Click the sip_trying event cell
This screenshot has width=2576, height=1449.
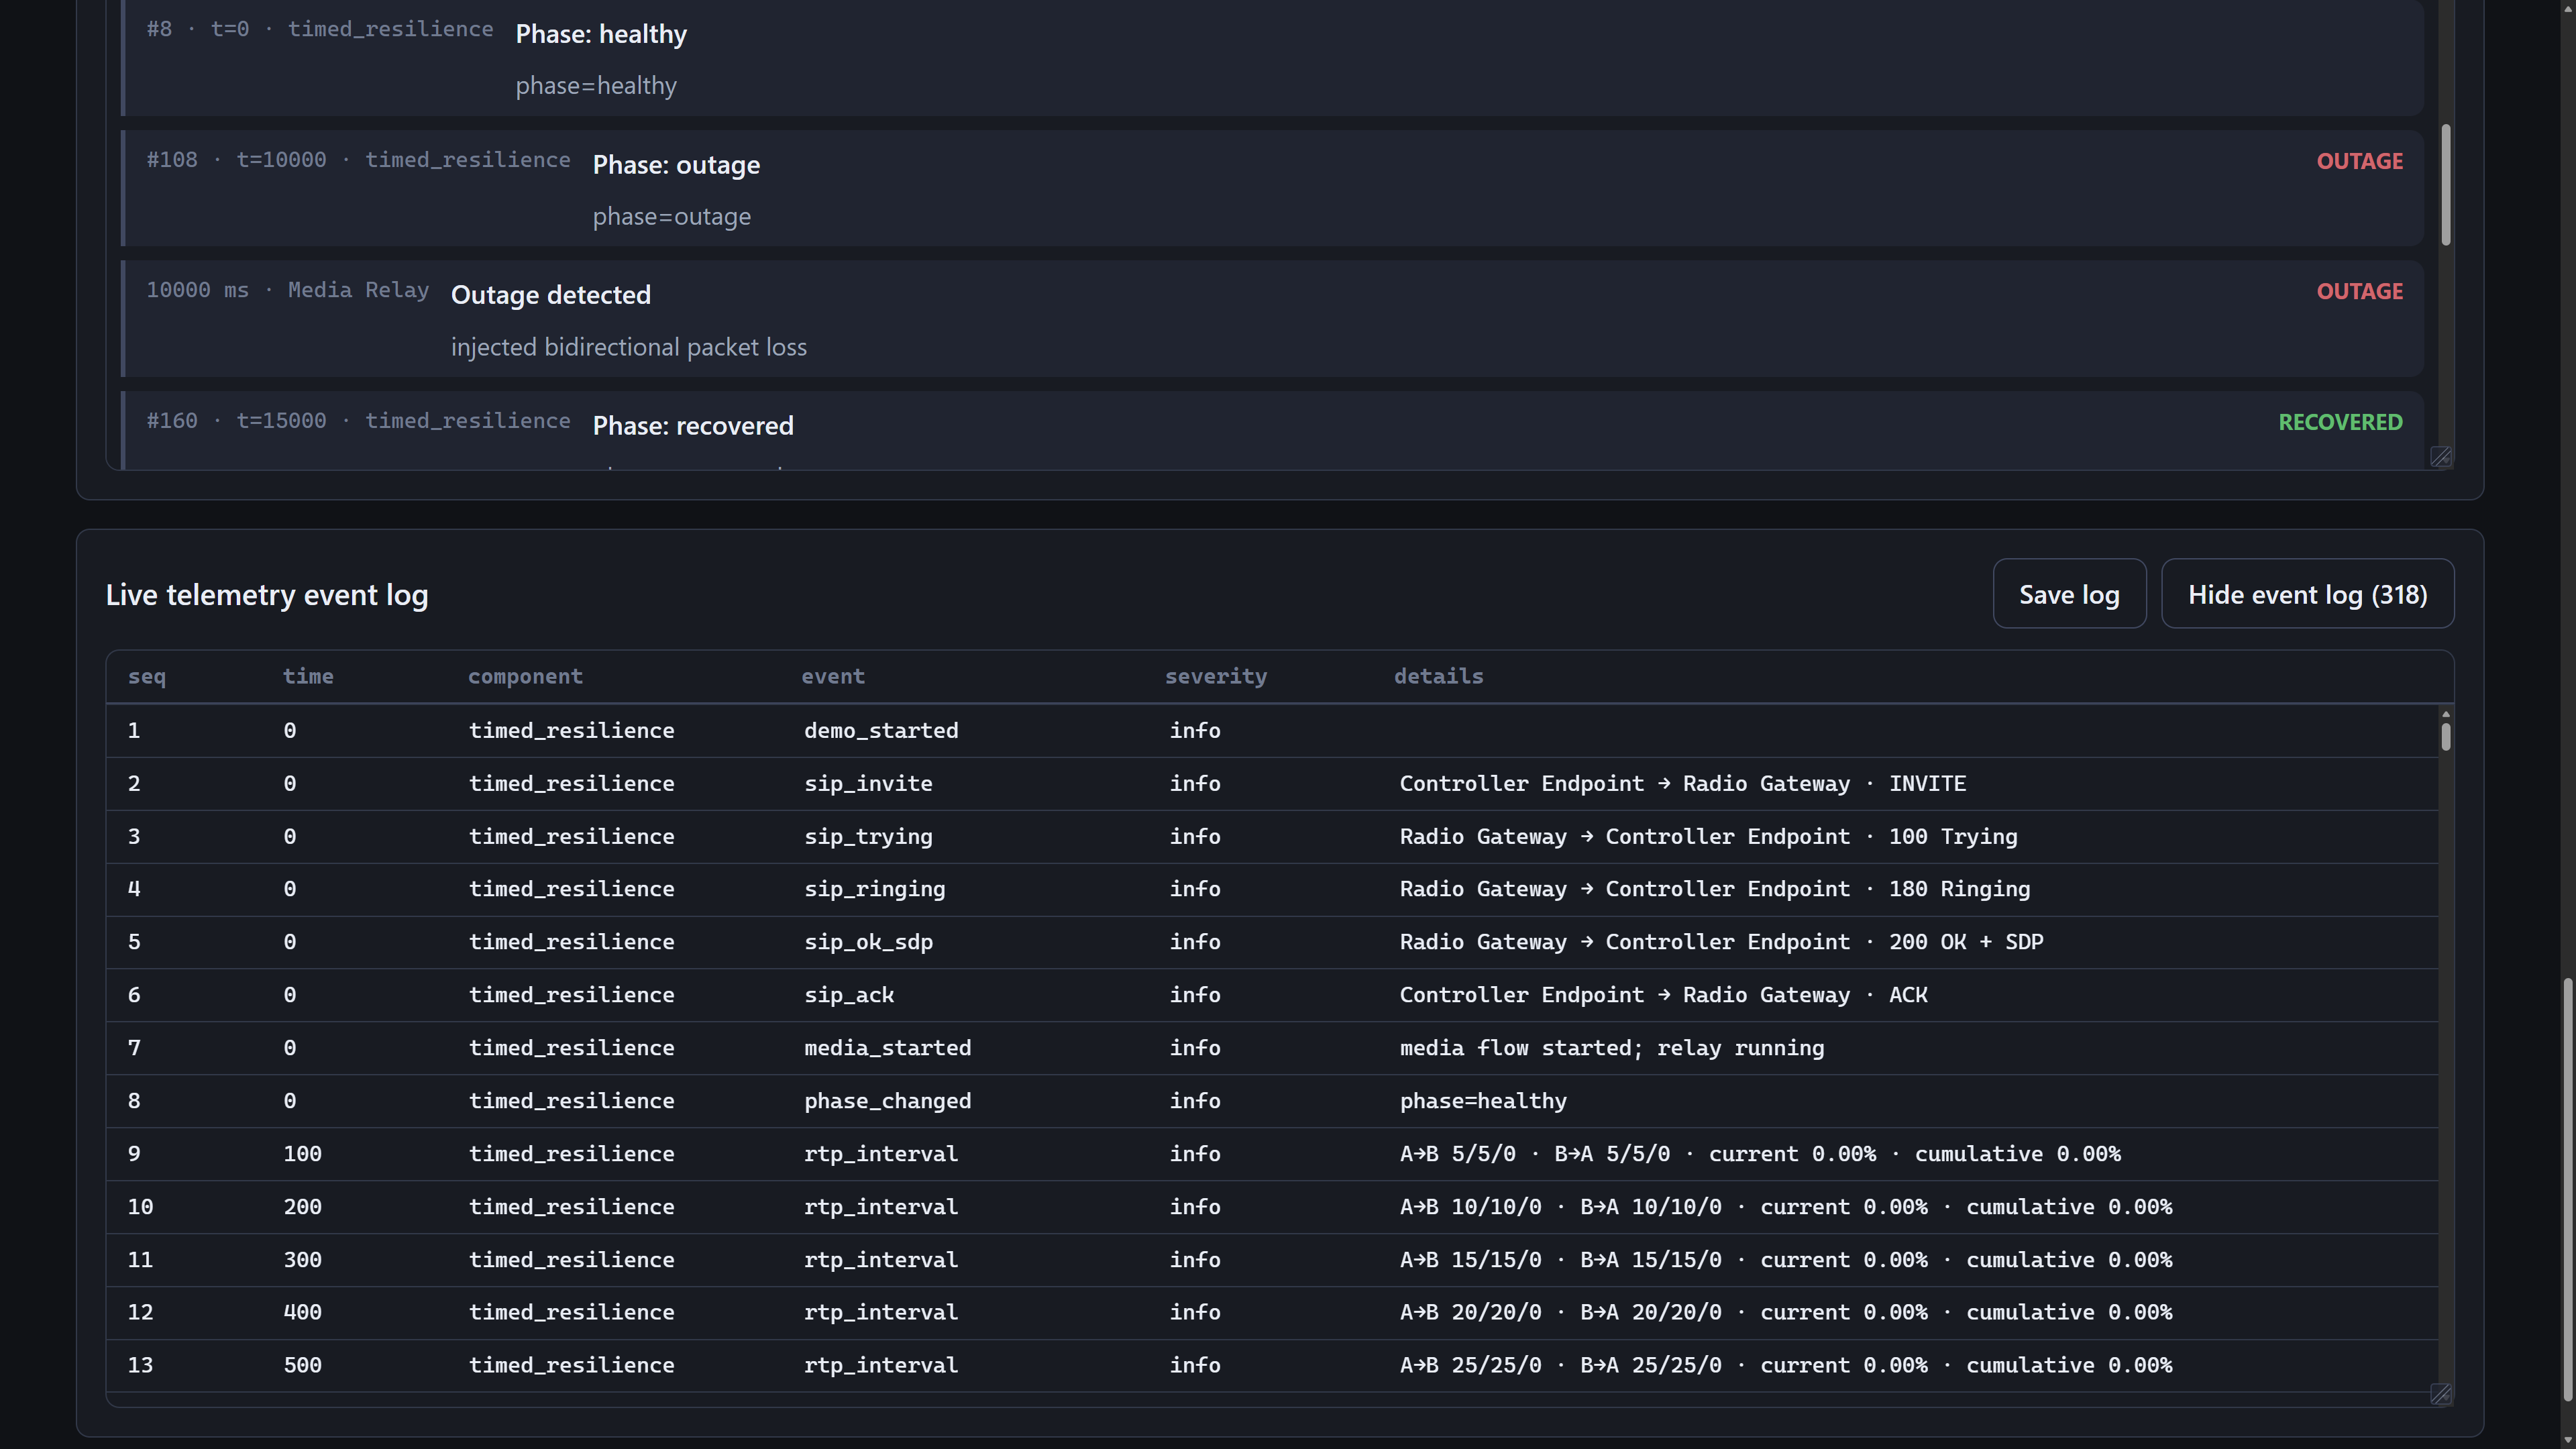tap(868, 837)
